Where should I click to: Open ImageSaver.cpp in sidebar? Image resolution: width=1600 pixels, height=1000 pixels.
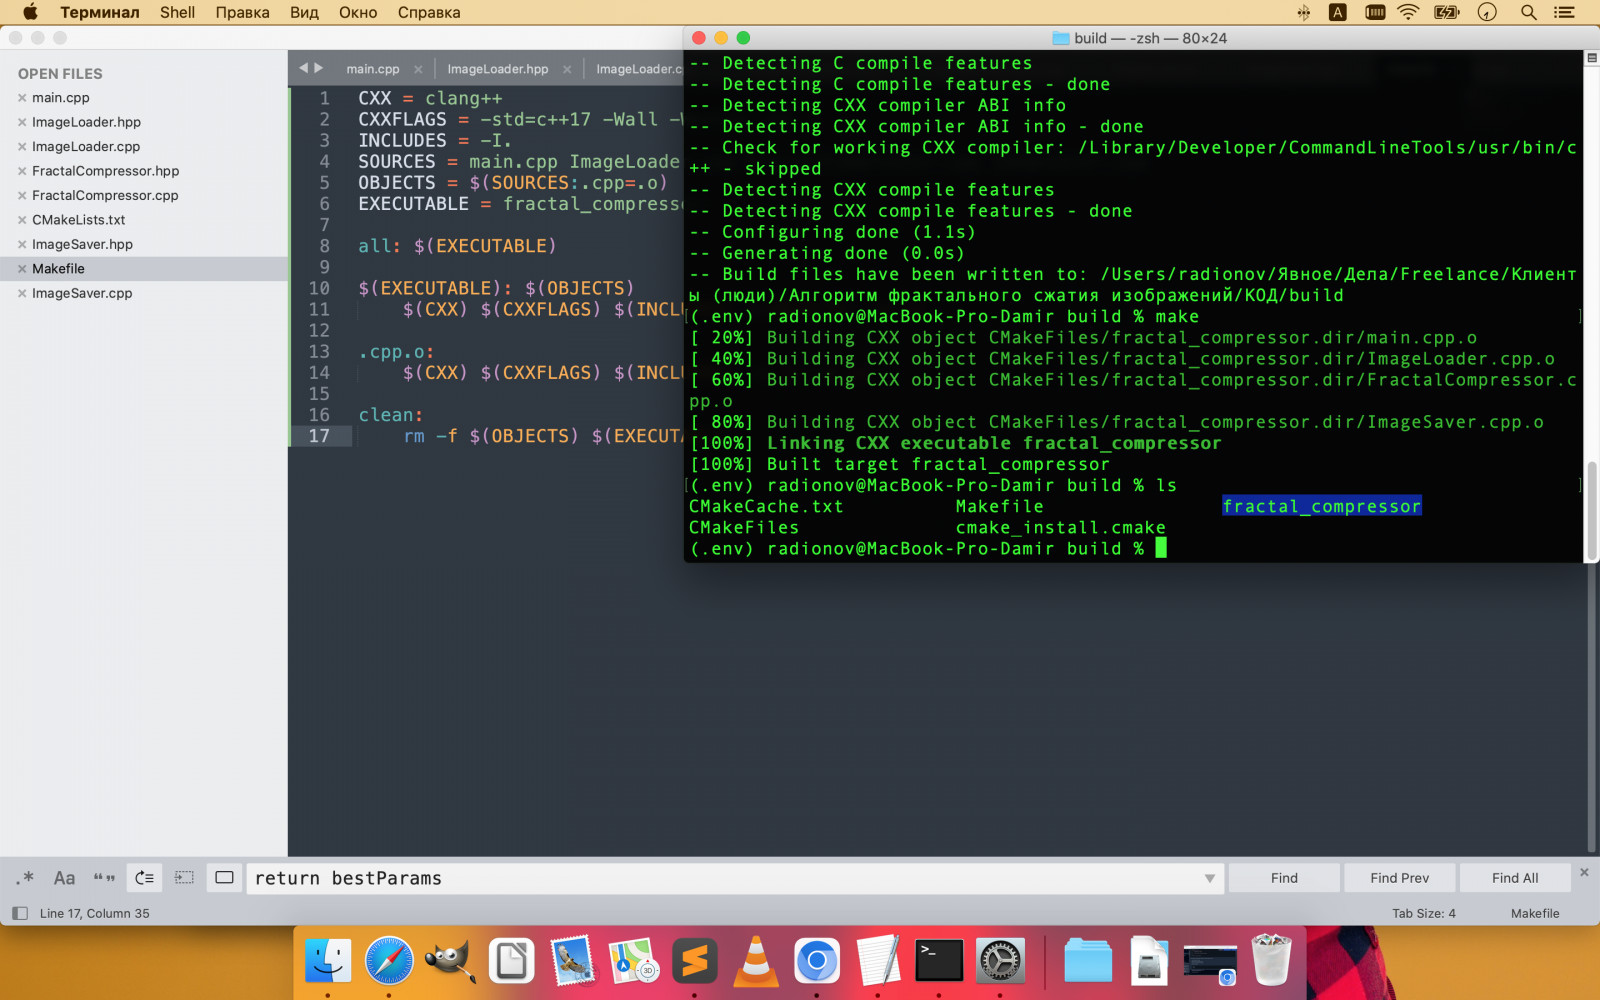(82, 293)
